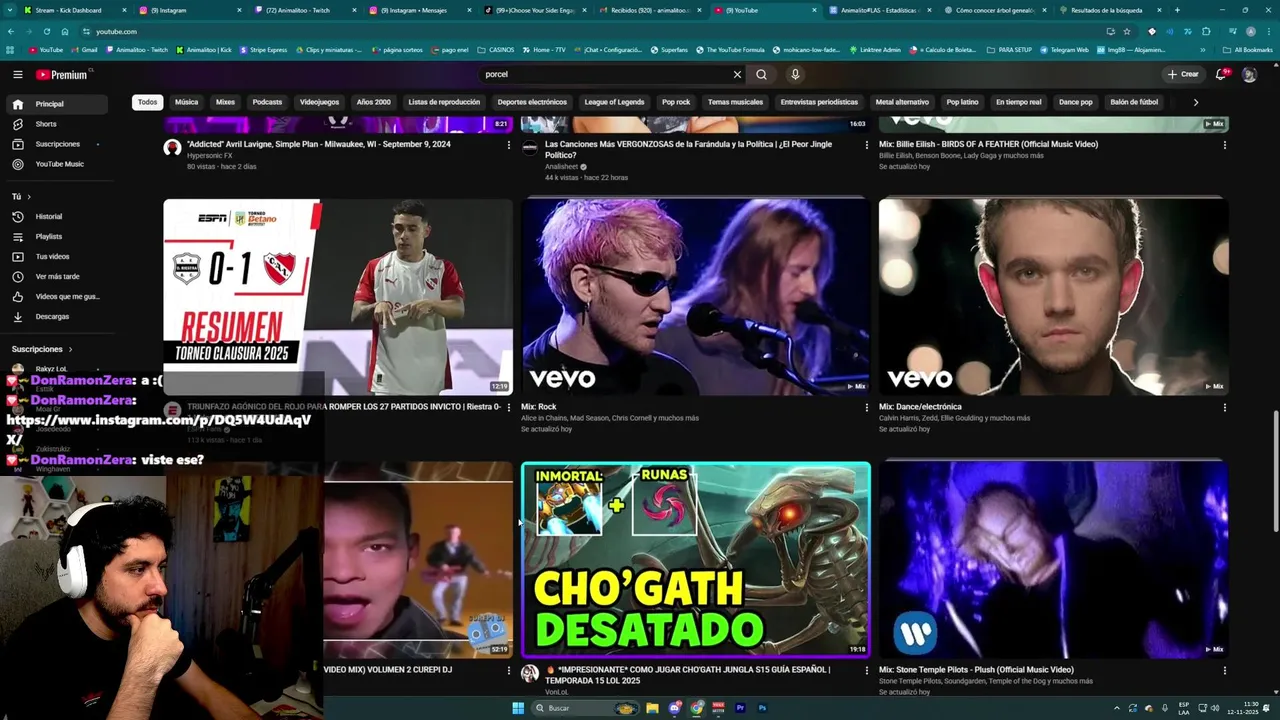The image size is (1280, 720).
Task: Select the League of Legends filter chip
Action: pyautogui.click(x=614, y=102)
